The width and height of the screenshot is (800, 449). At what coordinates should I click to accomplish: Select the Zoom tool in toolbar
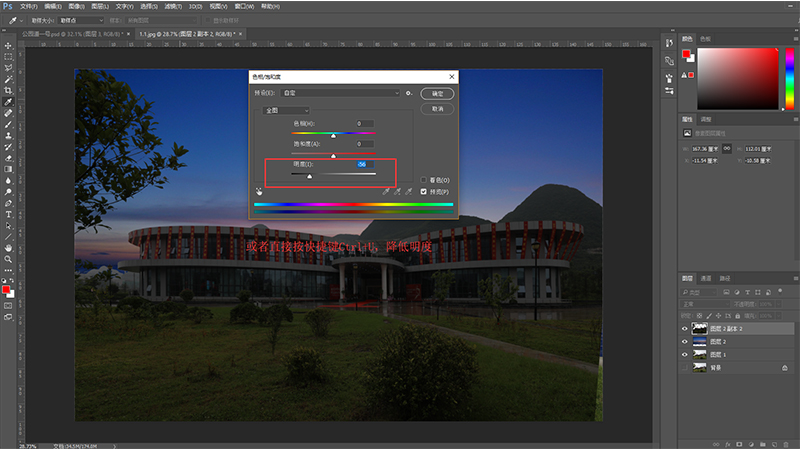point(9,258)
